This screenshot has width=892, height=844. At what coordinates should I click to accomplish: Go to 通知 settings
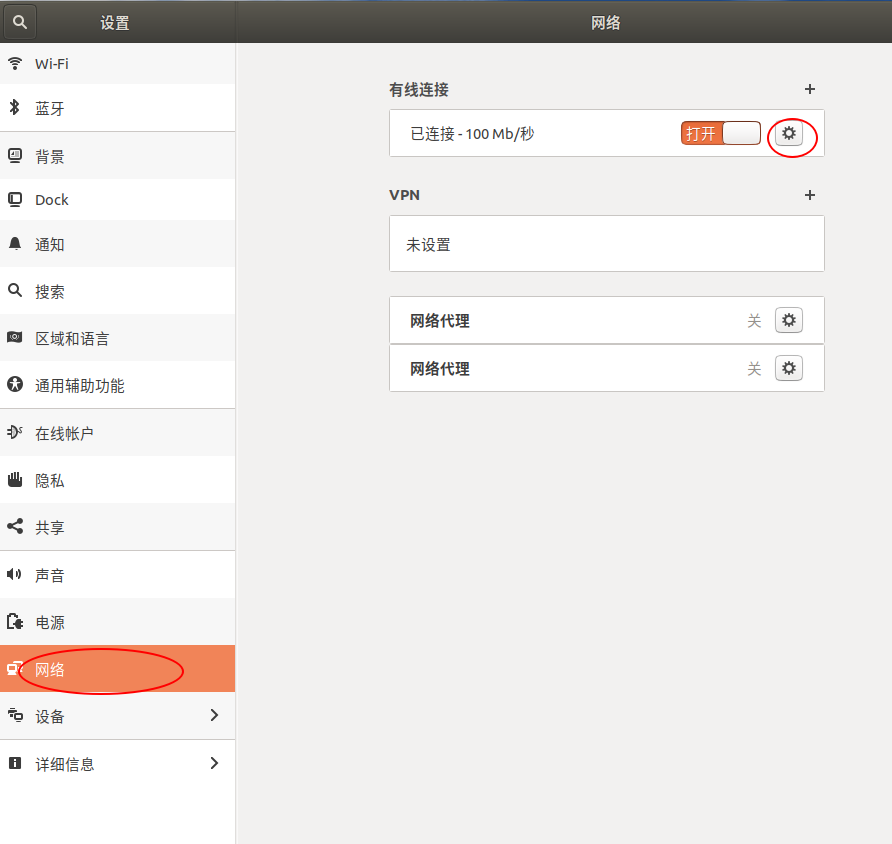tap(117, 244)
